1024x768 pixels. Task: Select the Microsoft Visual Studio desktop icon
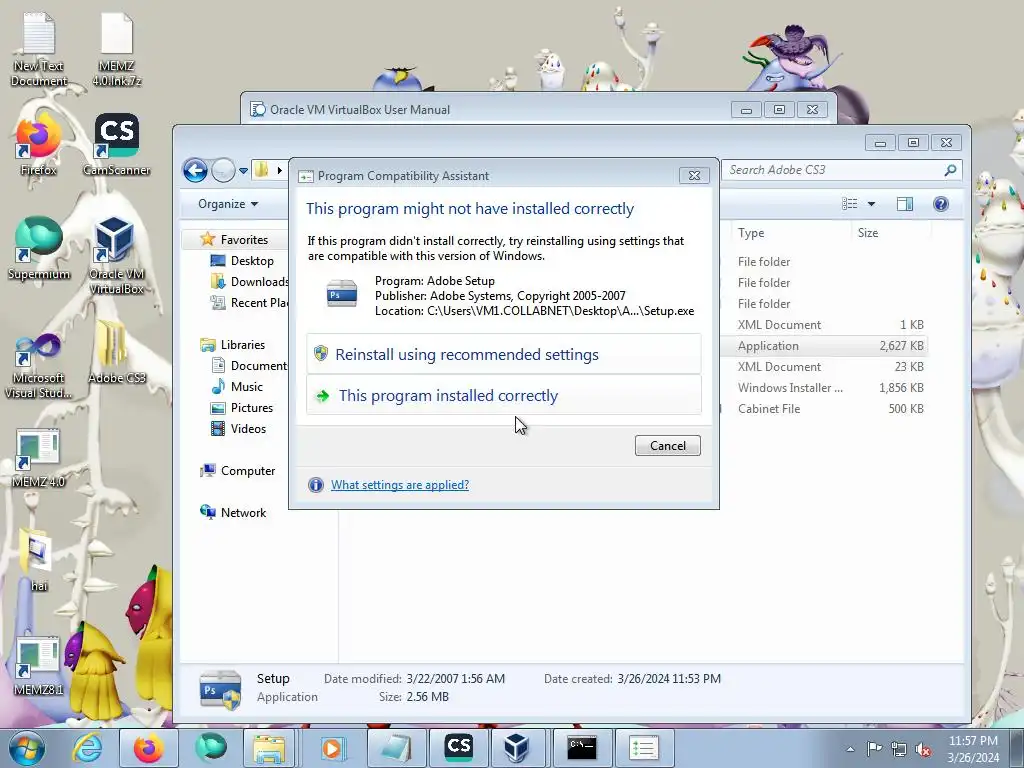point(39,366)
